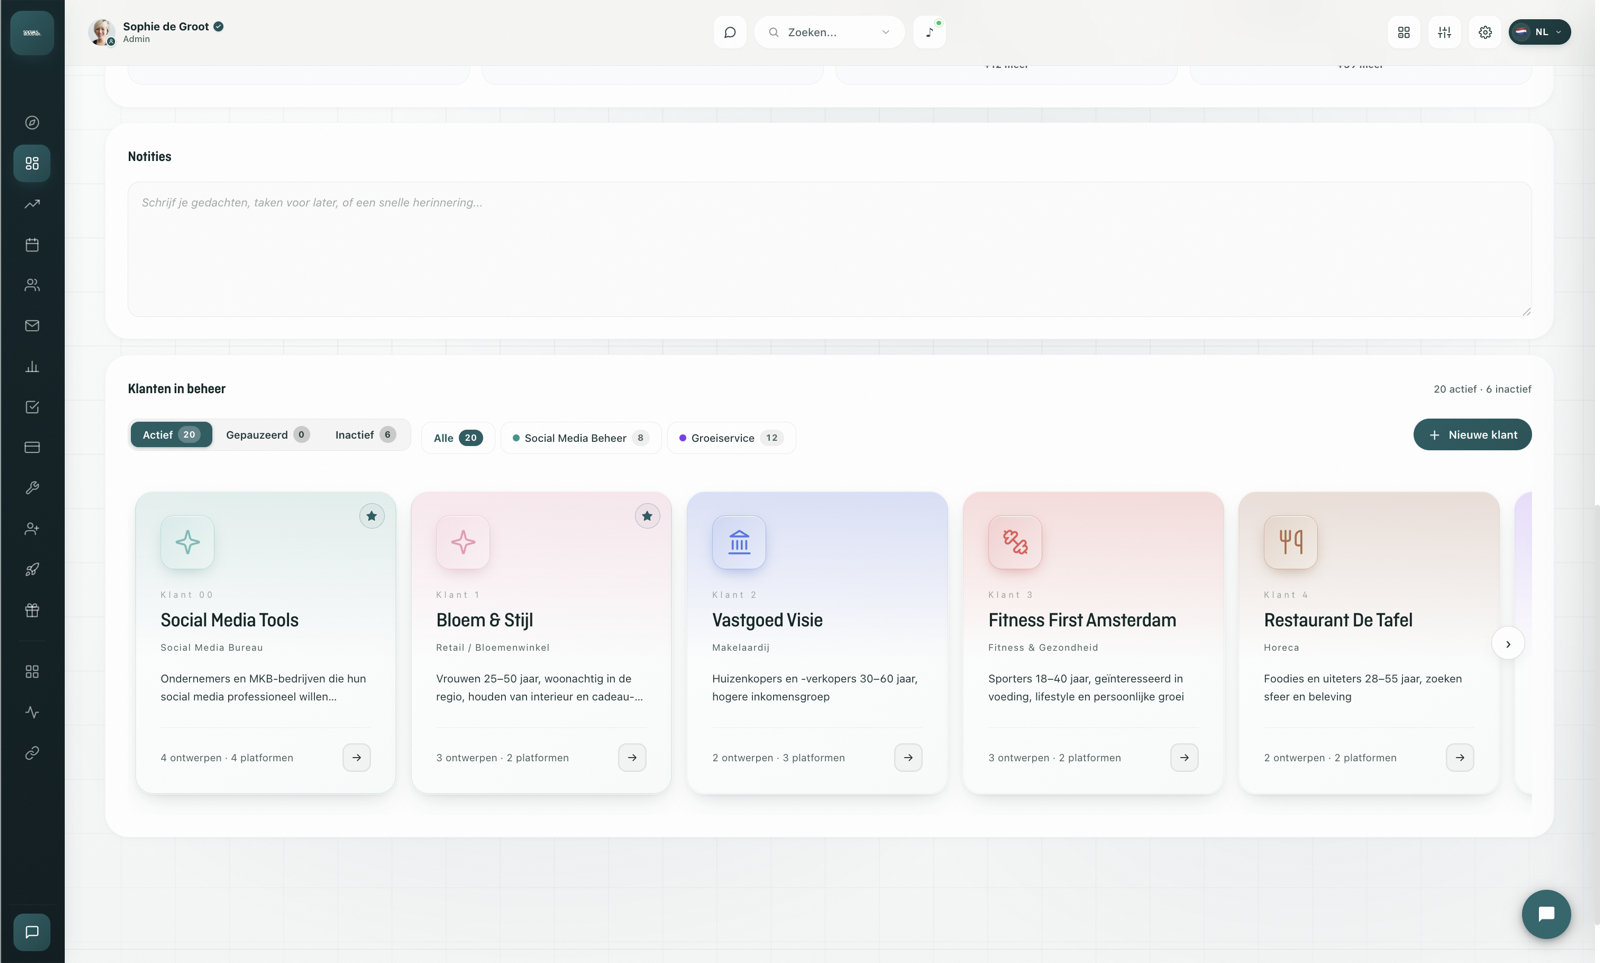Open Restaurant De Tafel via arrow button

pos(1460,758)
